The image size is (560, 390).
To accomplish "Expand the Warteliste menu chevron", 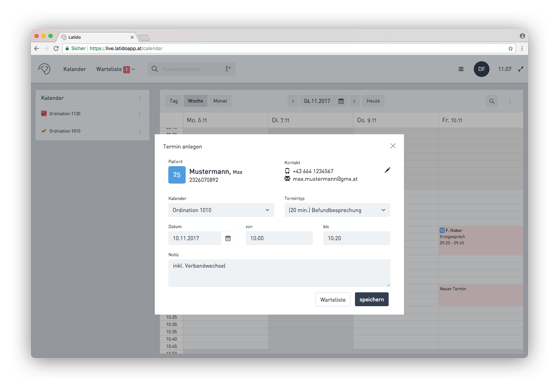I will 134,69.
